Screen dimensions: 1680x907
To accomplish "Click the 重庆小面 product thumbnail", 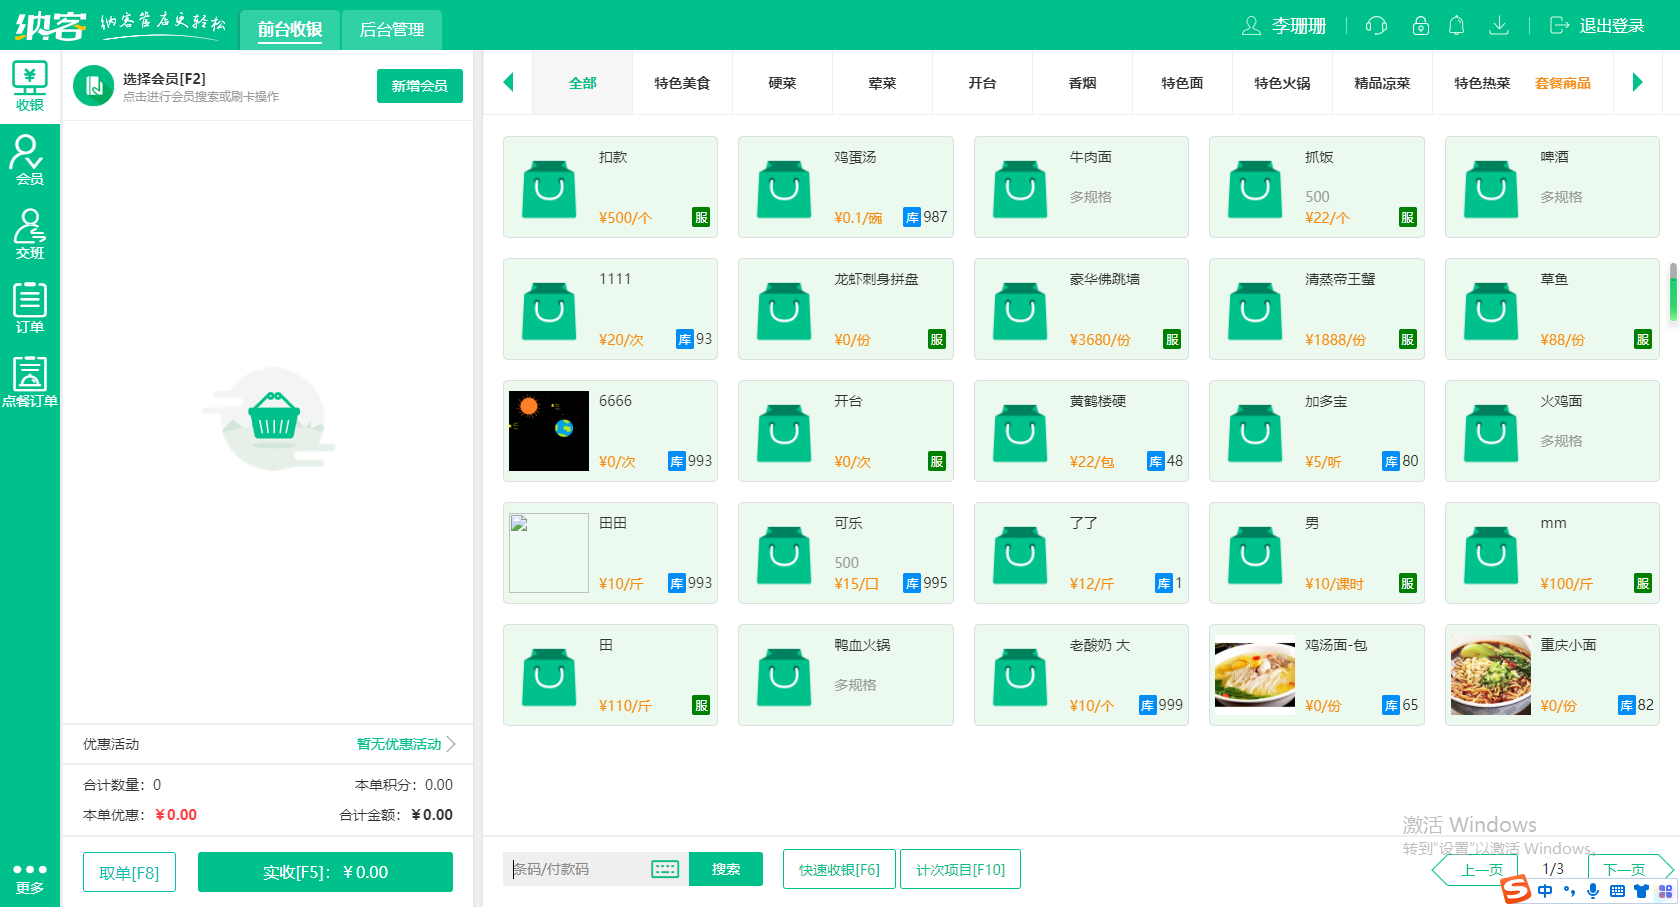I will click(x=1490, y=675).
